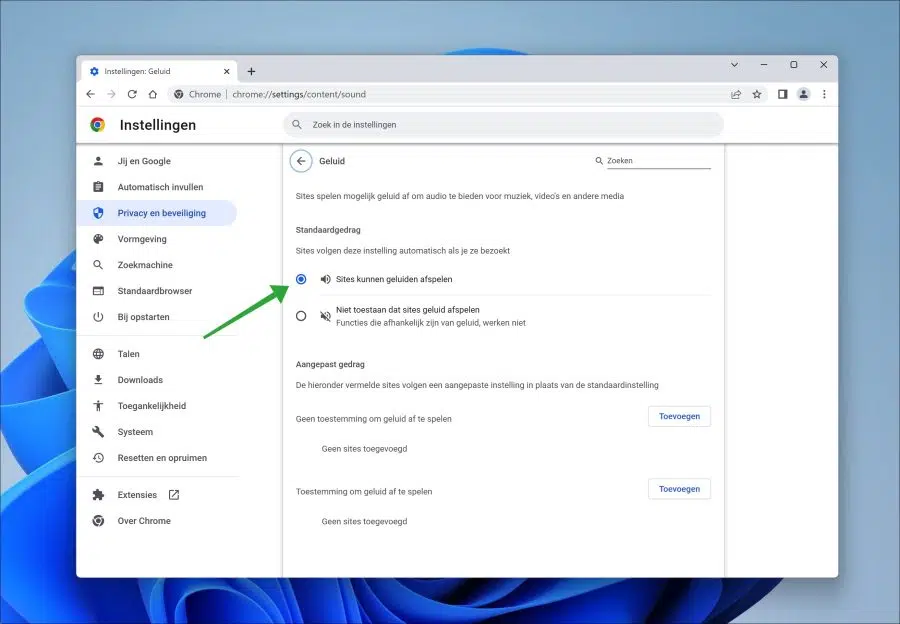Image resolution: width=900 pixels, height=624 pixels.
Task: Open Zoekmachine settings
Action: [x=157, y=265]
